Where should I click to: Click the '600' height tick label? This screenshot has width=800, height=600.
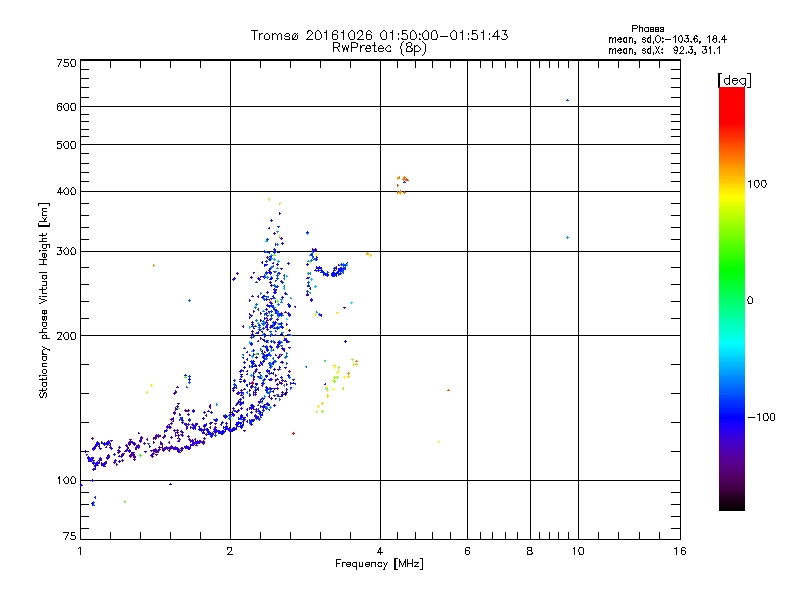(66, 107)
